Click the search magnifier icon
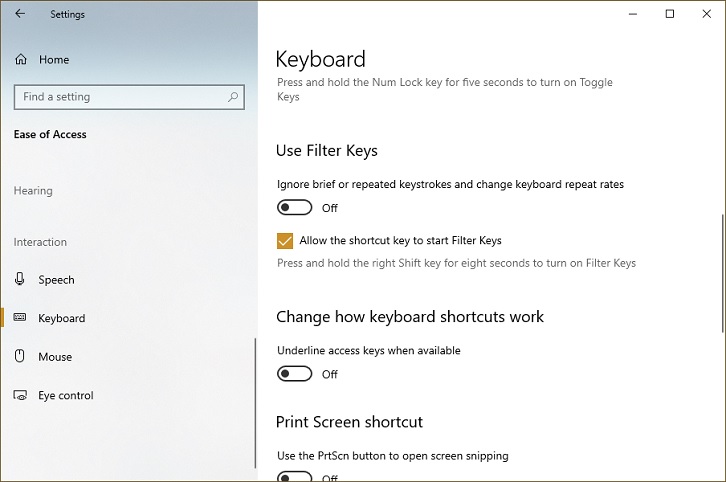Image resolution: width=726 pixels, height=482 pixels. pyautogui.click(x=234, y=97)
